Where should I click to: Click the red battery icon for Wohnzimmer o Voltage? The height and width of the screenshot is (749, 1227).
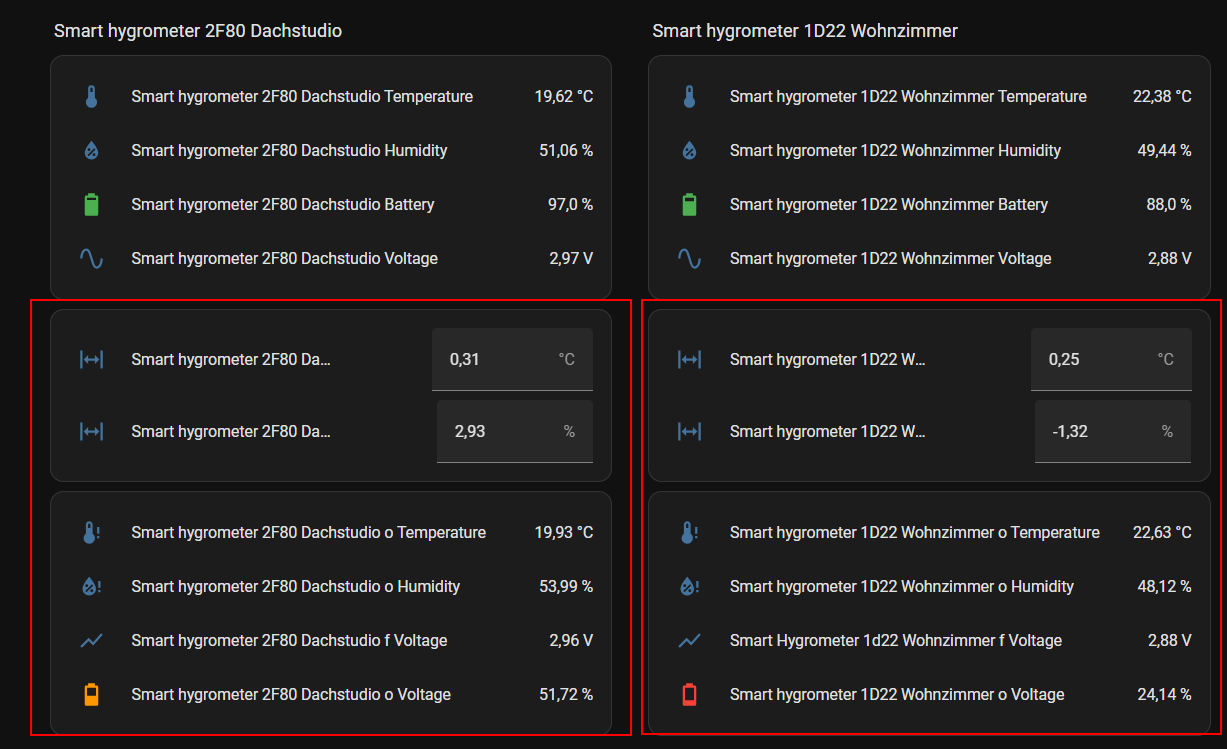tap(689, 695)
